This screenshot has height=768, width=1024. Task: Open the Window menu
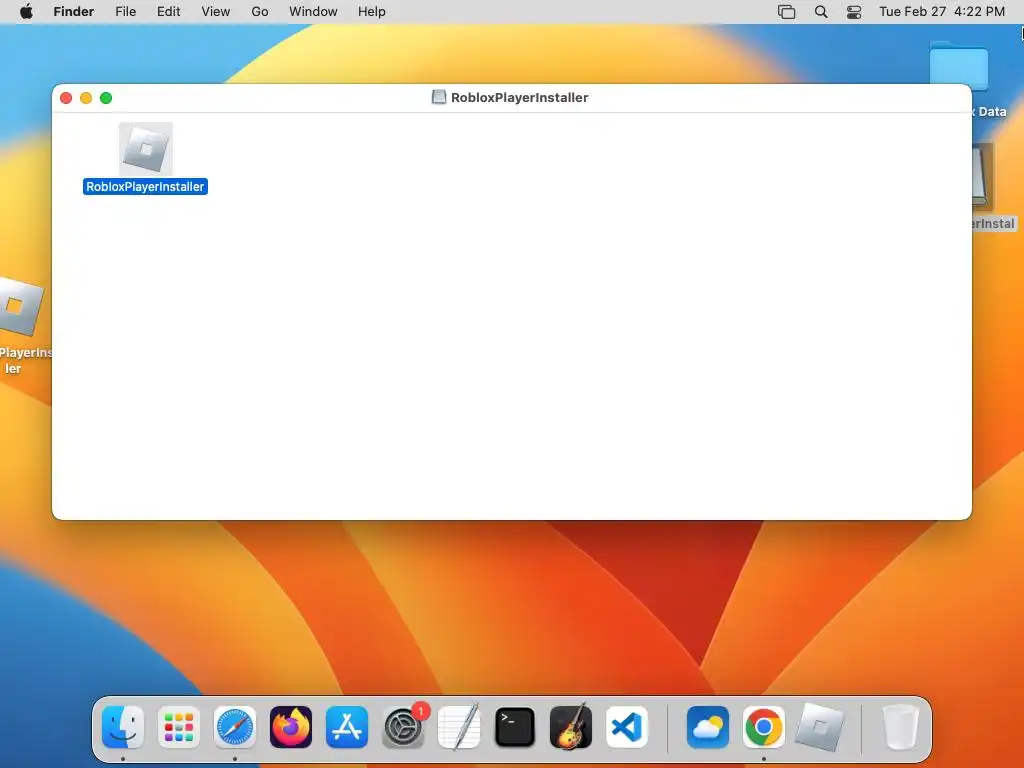click(313, 12)
